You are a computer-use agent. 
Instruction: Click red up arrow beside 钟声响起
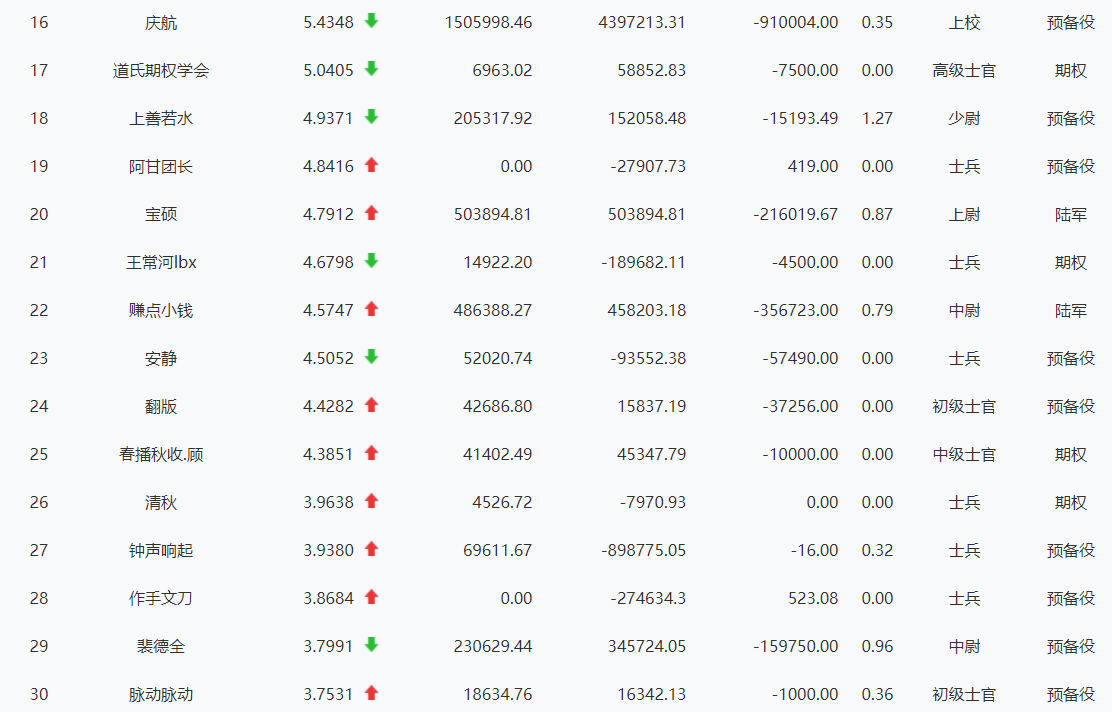(371, 549)
